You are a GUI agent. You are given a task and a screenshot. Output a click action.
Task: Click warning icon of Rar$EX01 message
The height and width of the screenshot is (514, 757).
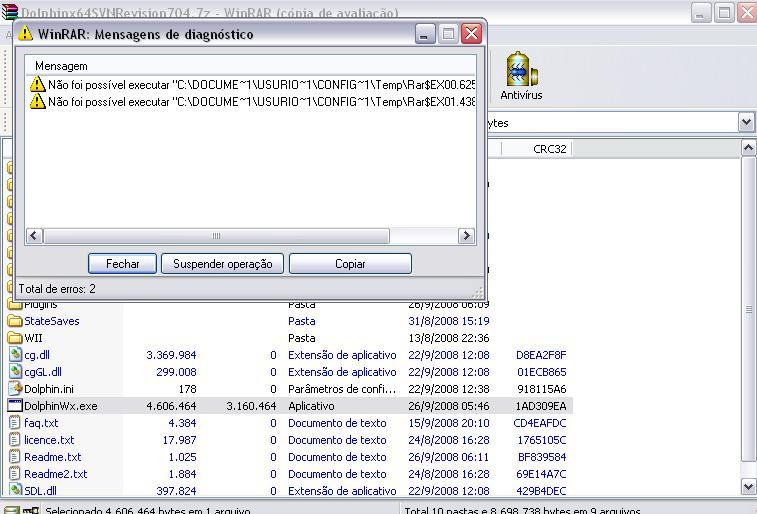point(37,101)
